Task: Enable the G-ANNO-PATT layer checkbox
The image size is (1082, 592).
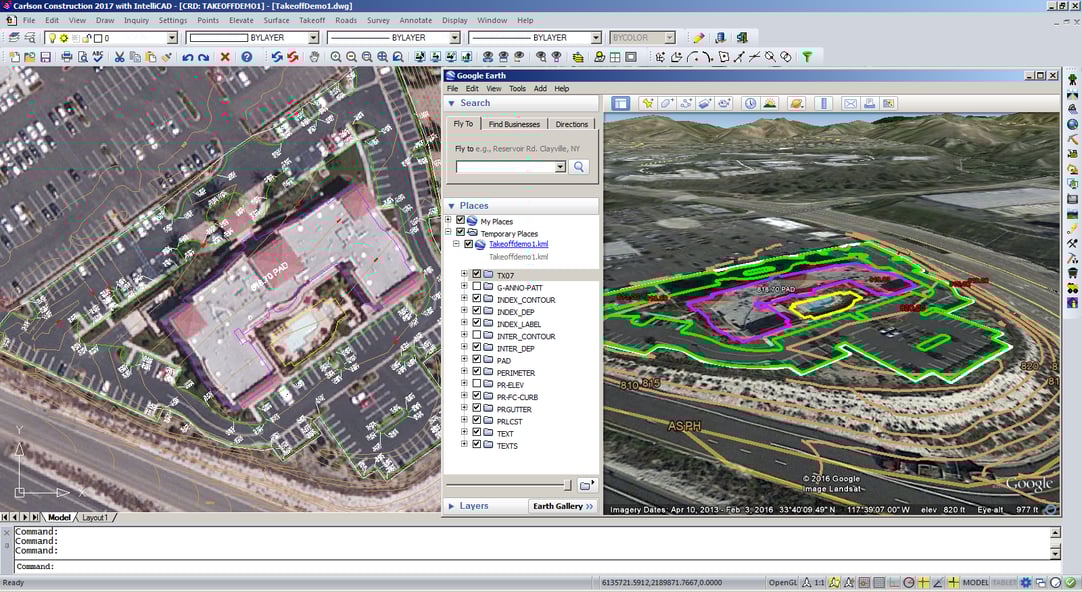Action: click(477, 286)
